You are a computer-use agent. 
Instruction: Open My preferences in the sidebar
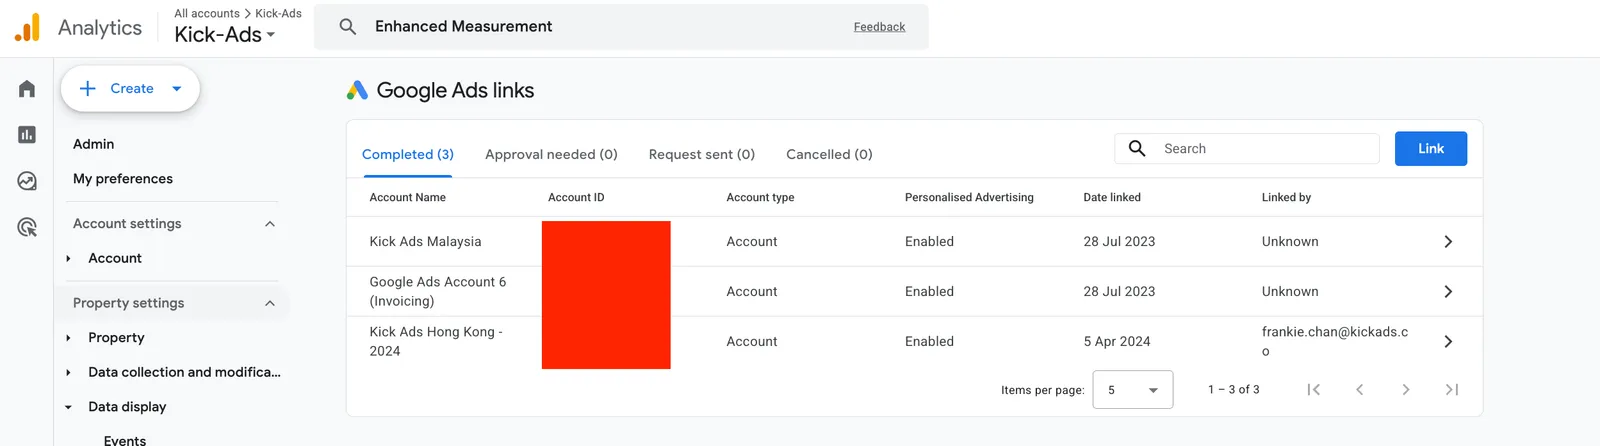point(123,179)
